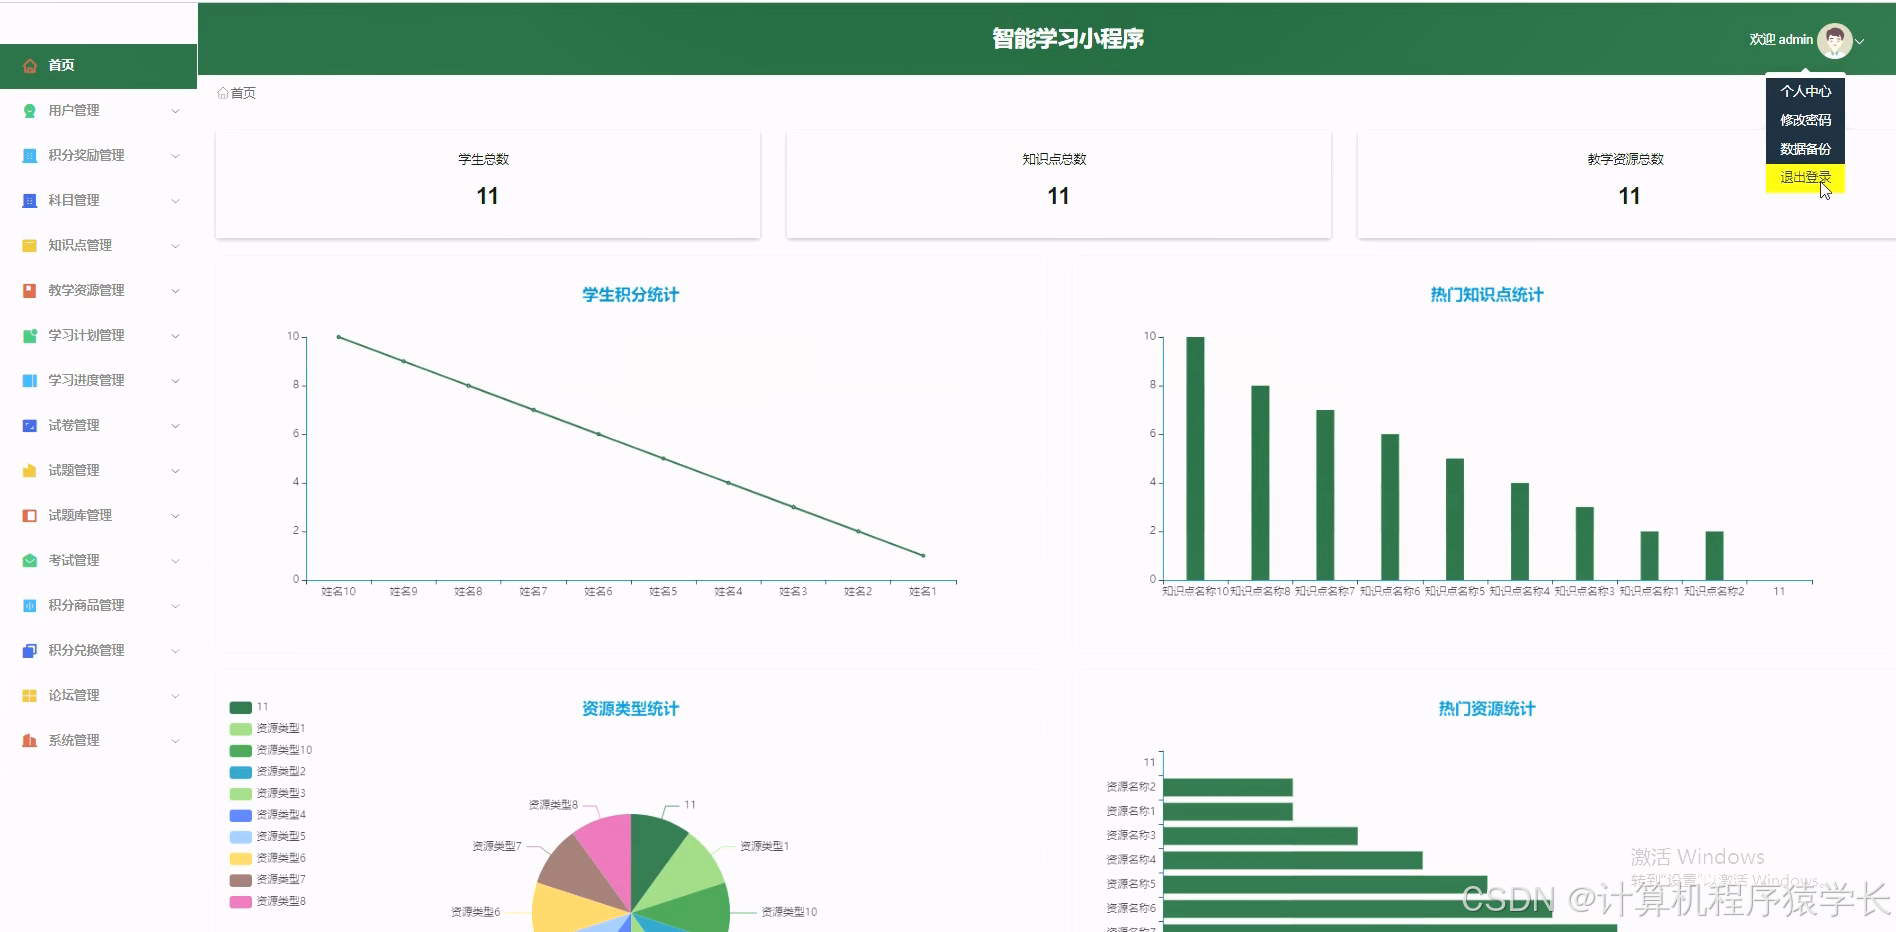Toggle legend item 资源类型5
1896x932 pixels.
click(x=268, y=837)
